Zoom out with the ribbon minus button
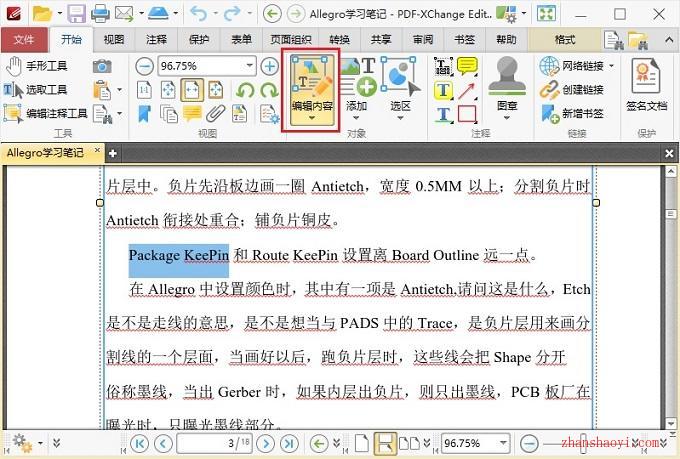680x459 pixels. pos(144,66)
